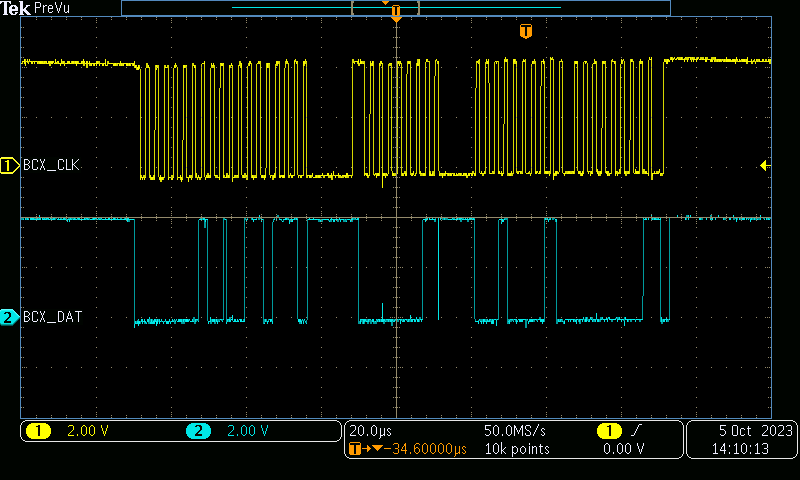This screenshot has width=800, height=480.
Task: Click the bracketed window in record overview bar
Action: (x=385, y=8)
